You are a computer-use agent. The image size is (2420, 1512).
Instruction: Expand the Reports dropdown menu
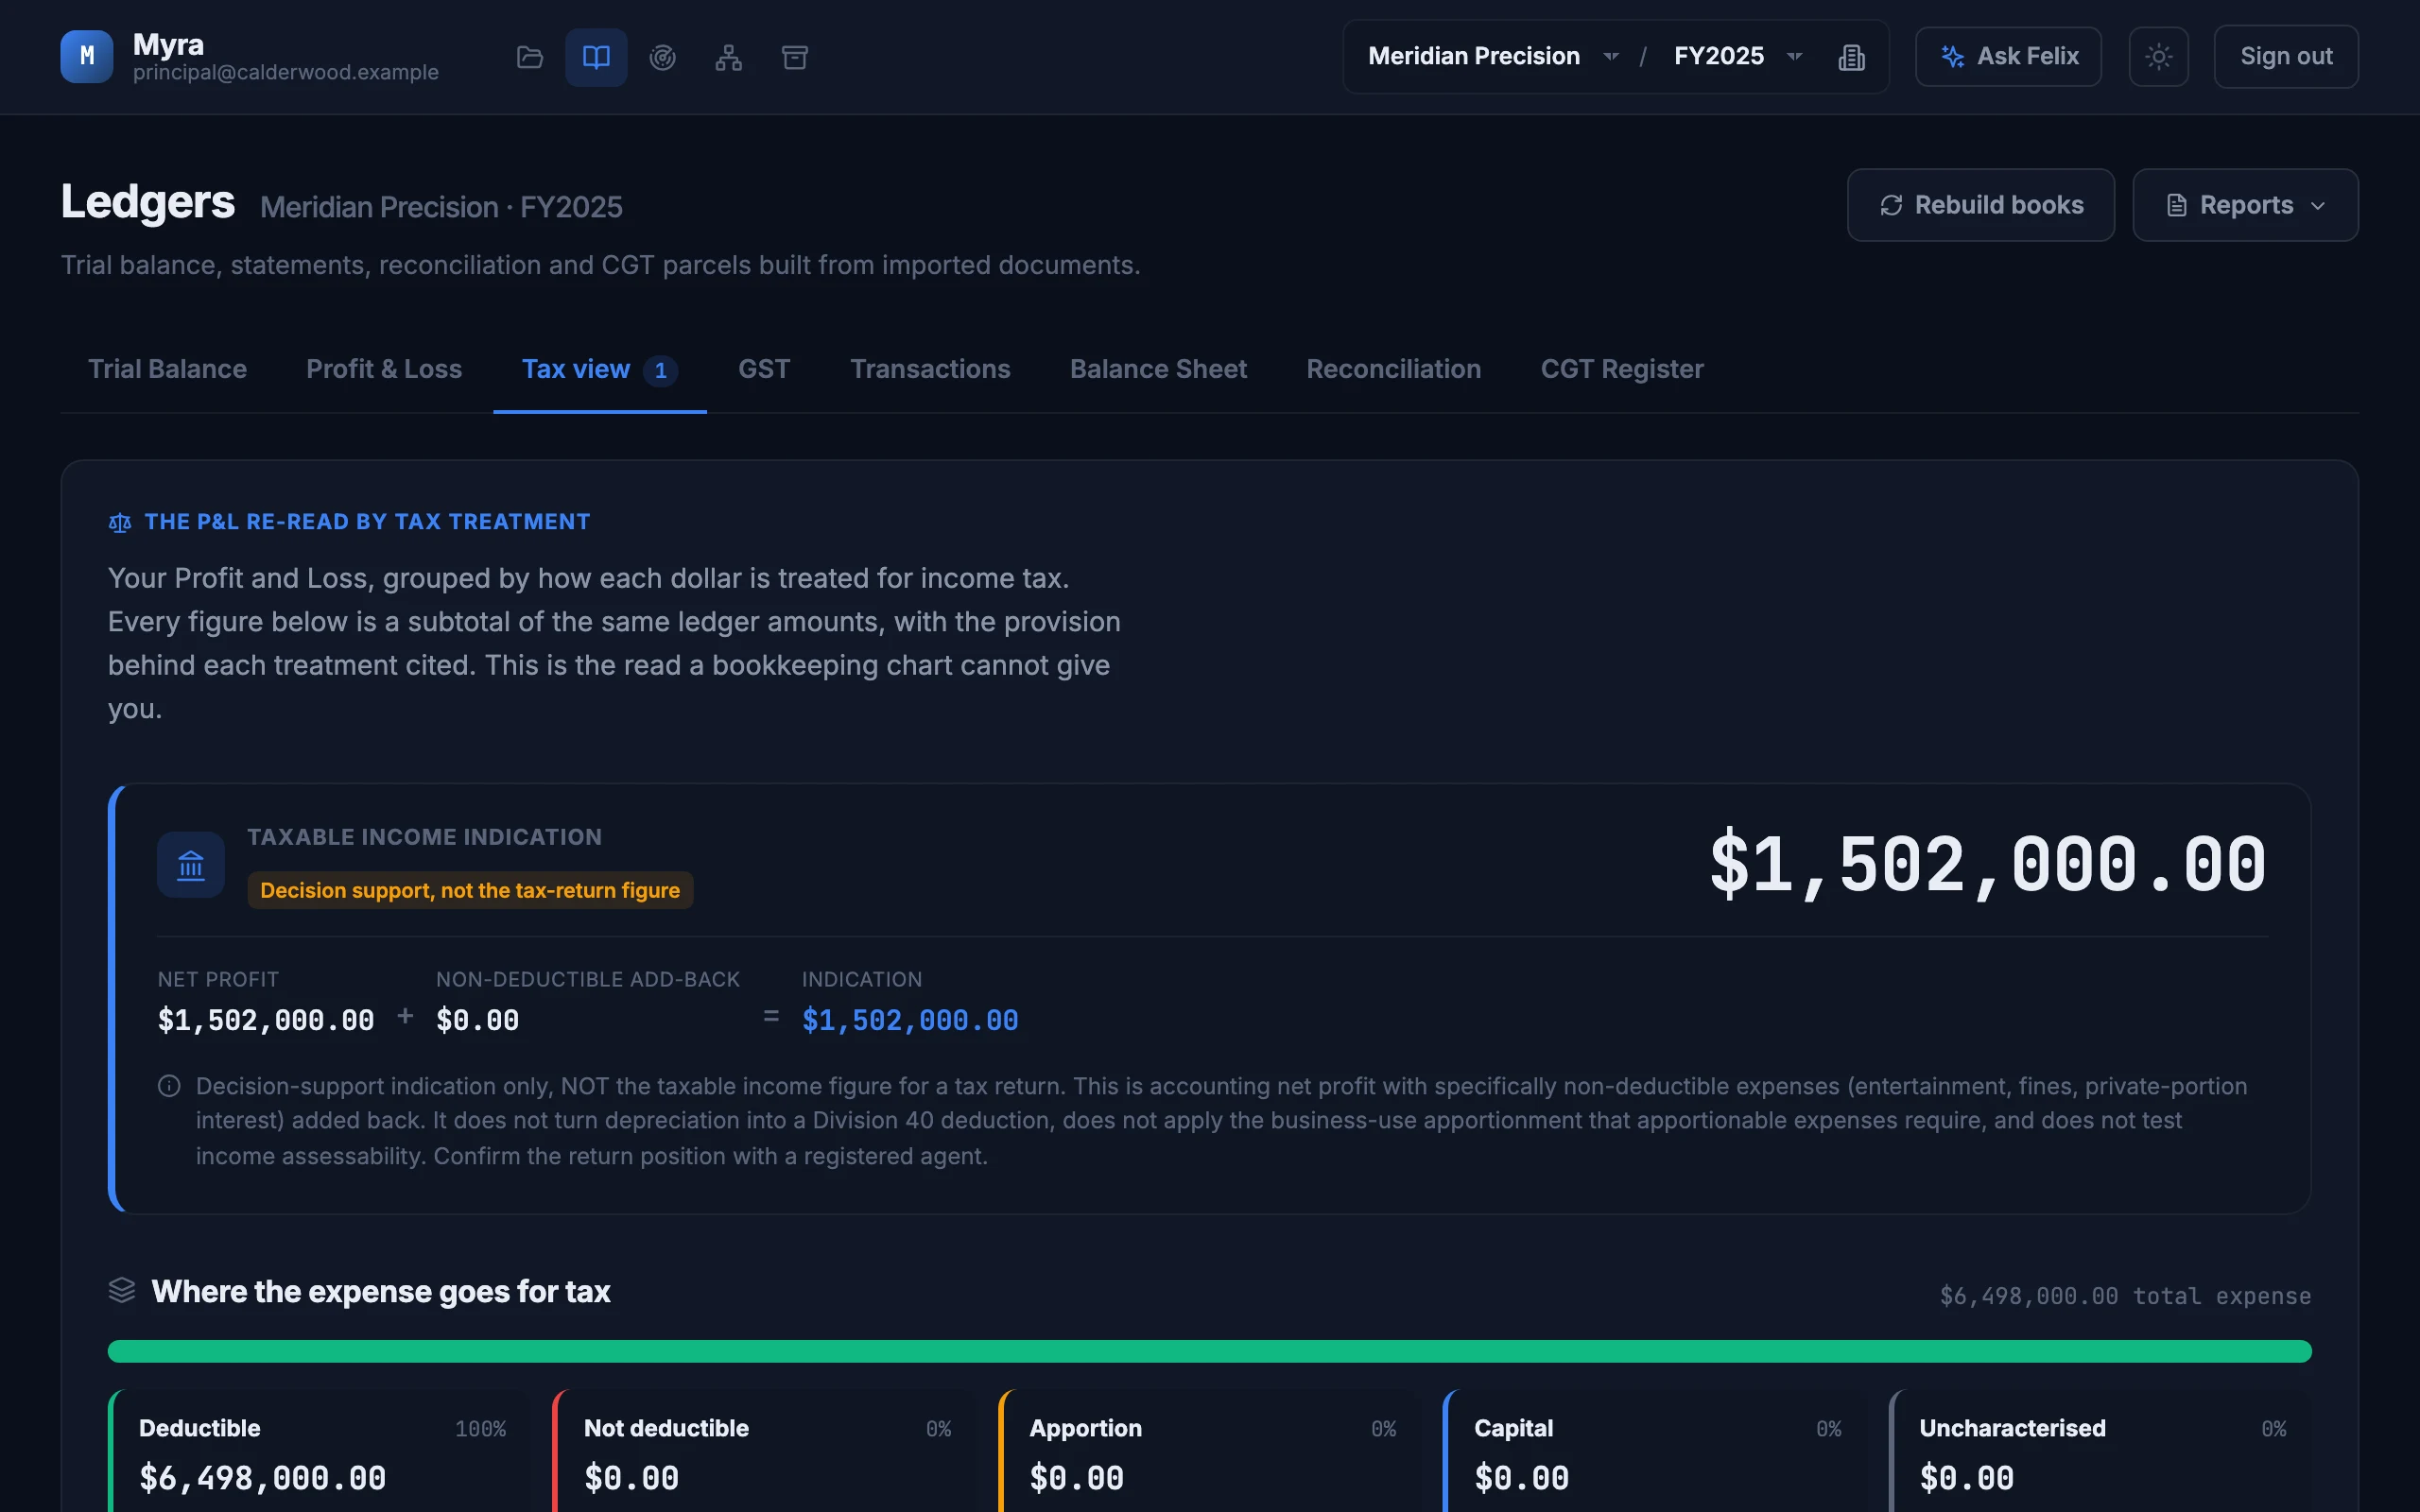(x=2245, y=205)
